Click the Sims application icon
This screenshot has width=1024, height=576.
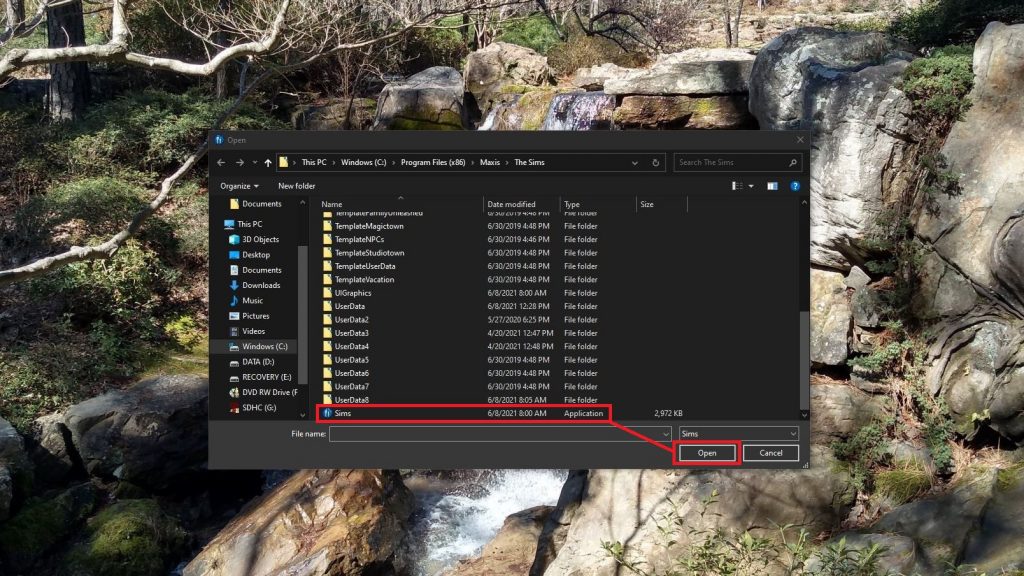pyautogui.click(x=327, y=413)
